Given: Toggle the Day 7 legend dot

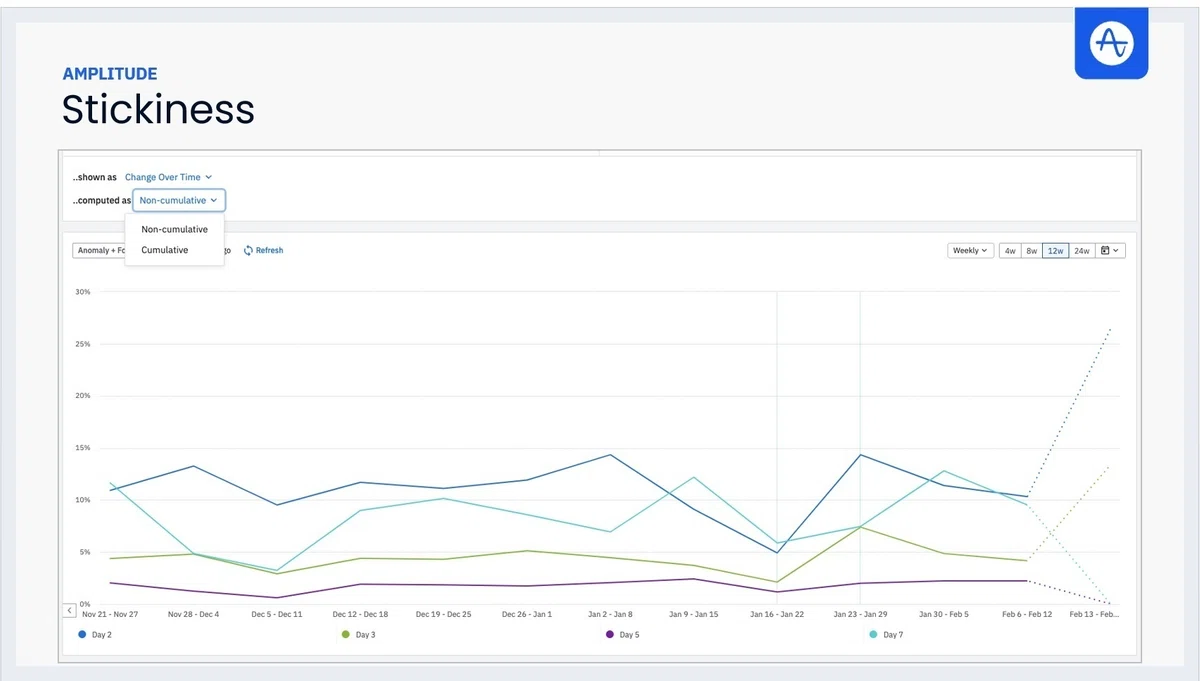Looking at the screenshot, I should click(874, 634).
